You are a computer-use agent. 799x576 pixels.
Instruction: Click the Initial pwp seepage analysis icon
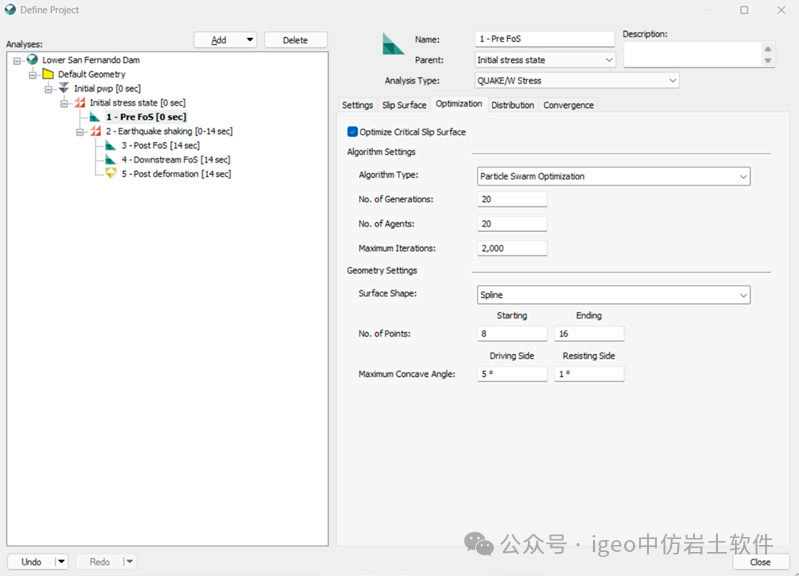tap(64, 88)
